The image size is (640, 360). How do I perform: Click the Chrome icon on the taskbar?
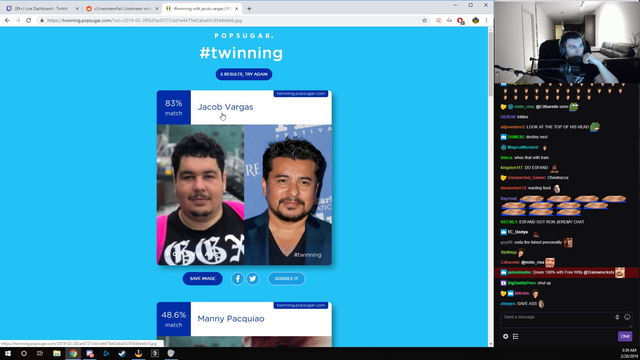point(73,353)
